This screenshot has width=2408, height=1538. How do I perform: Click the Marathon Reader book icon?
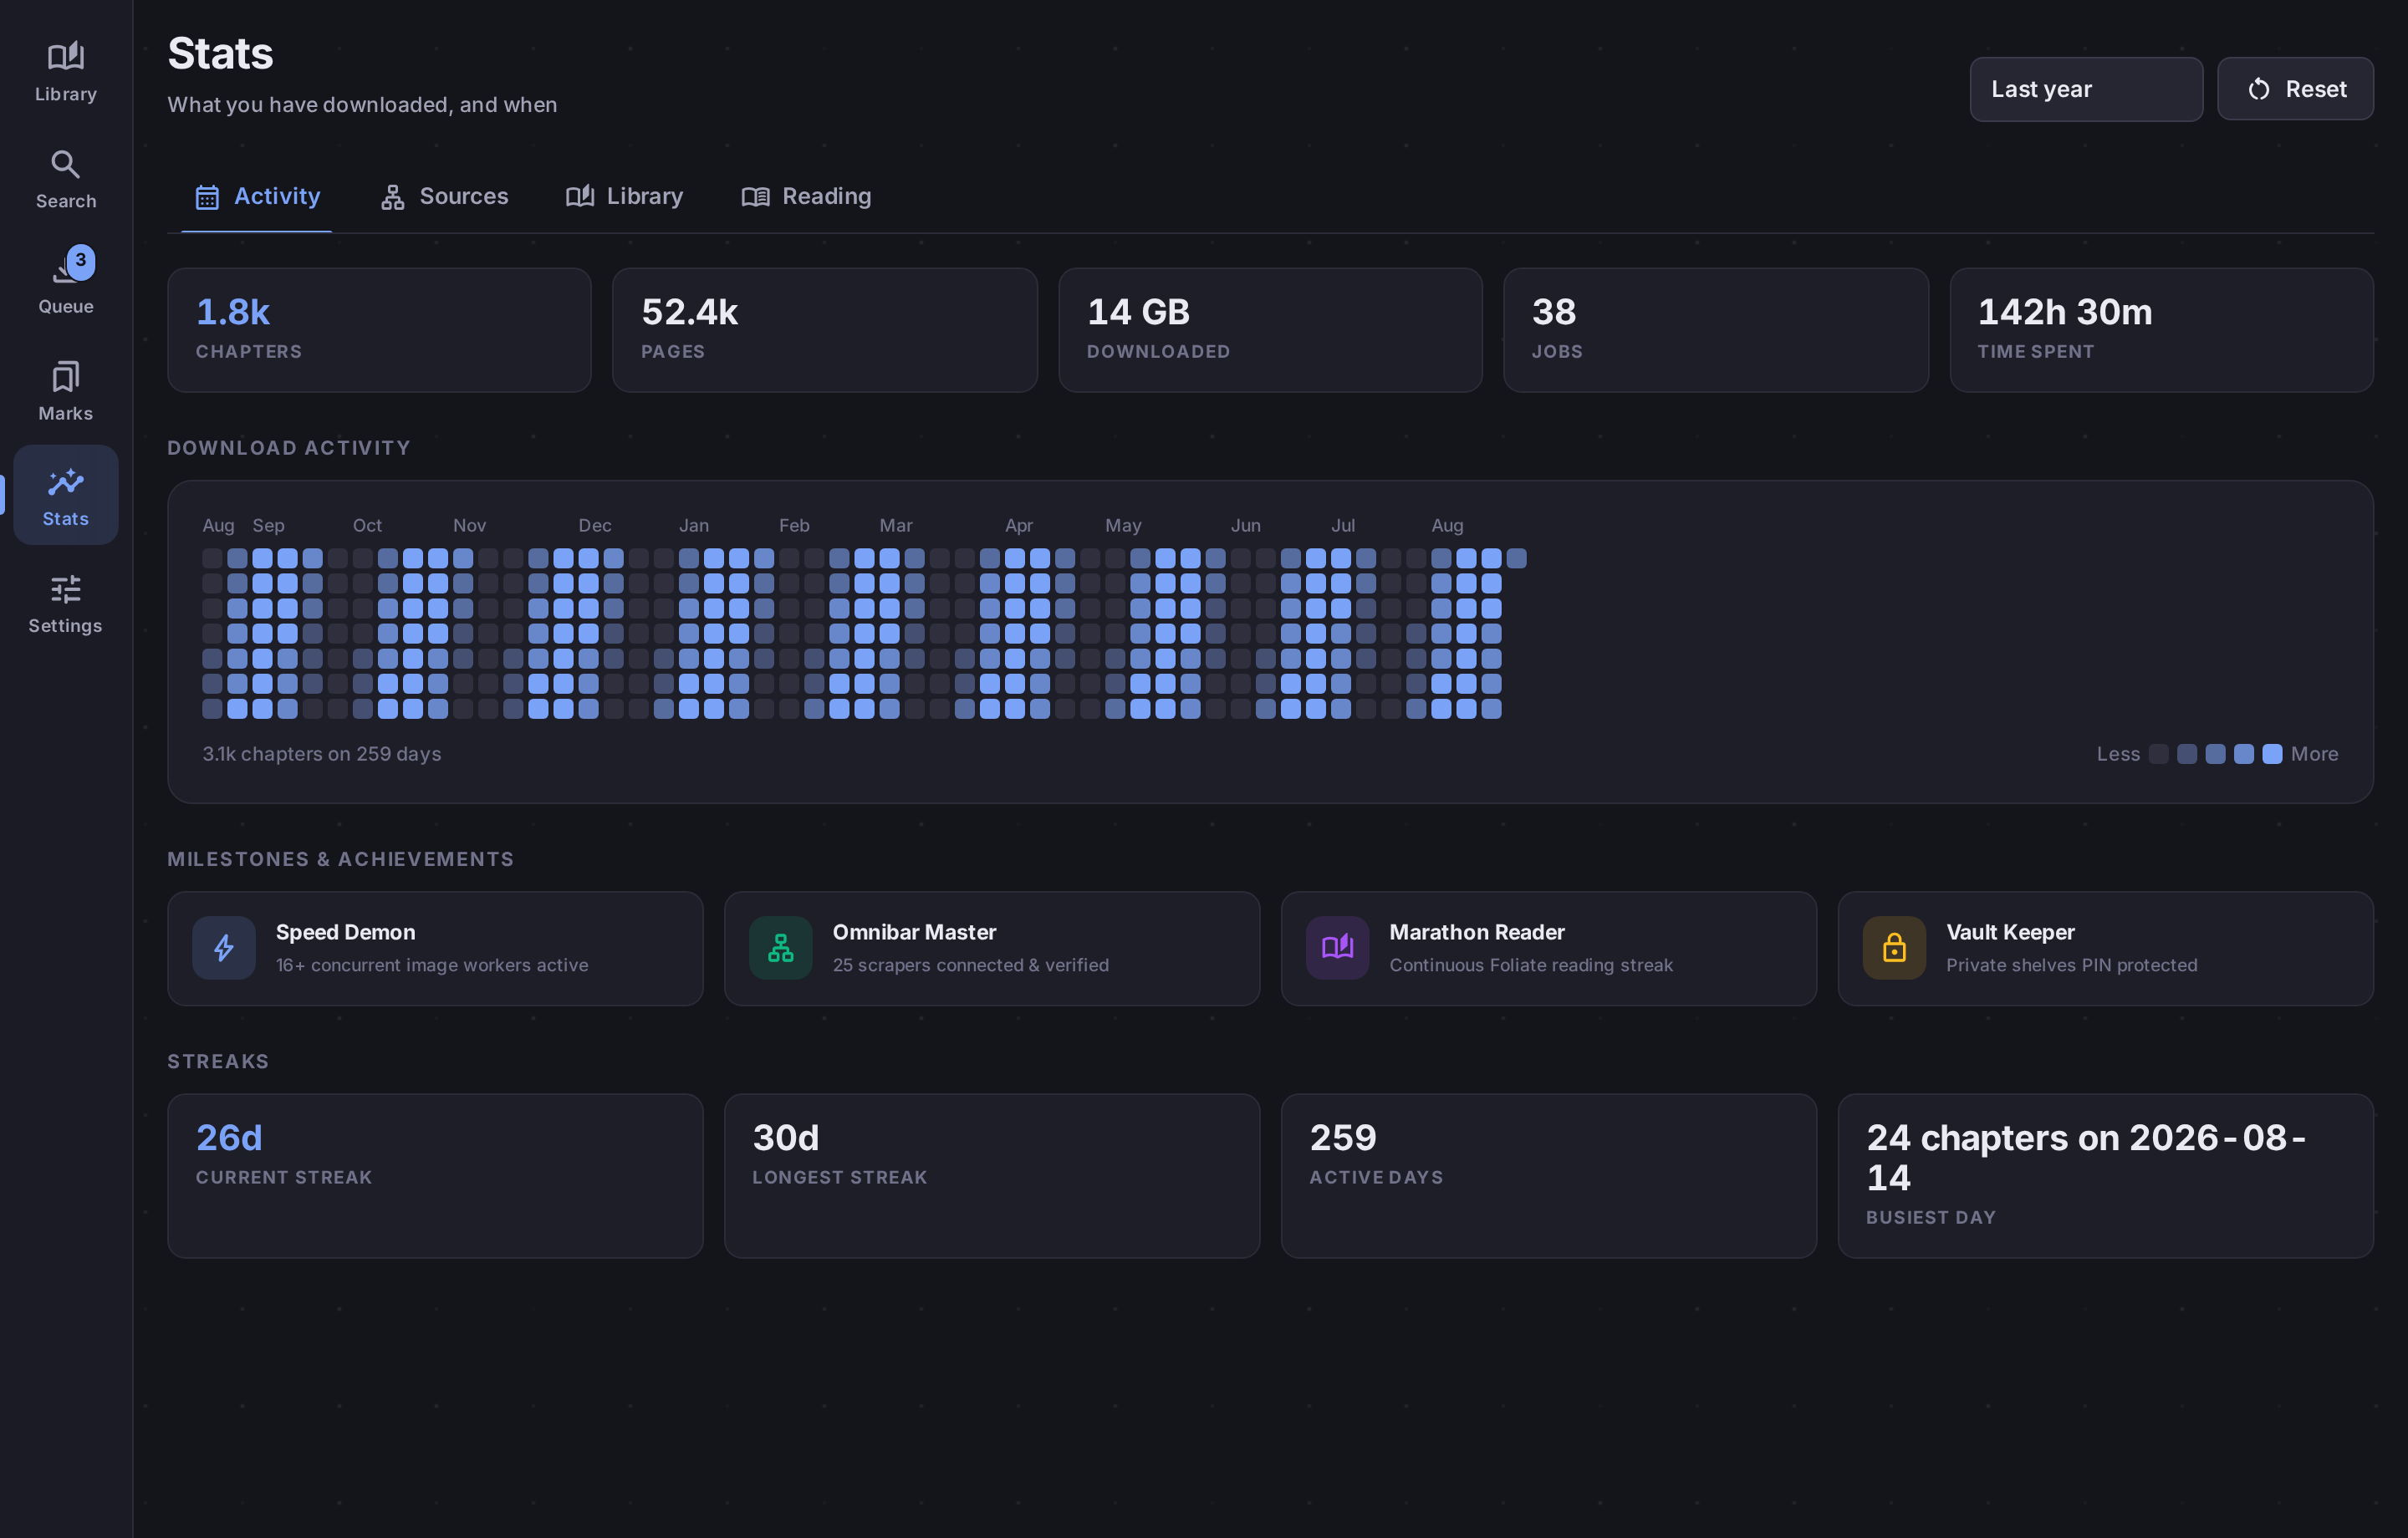coord(1338,948)
